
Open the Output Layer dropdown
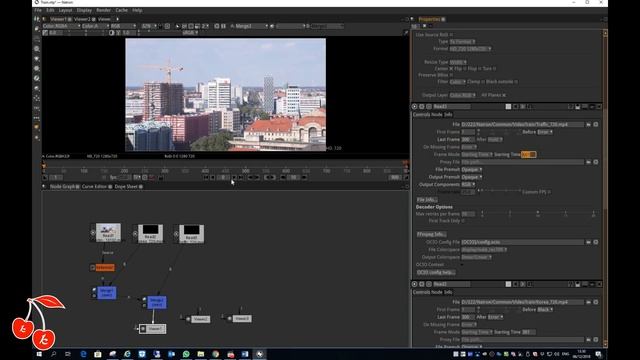tap(462, 95)
